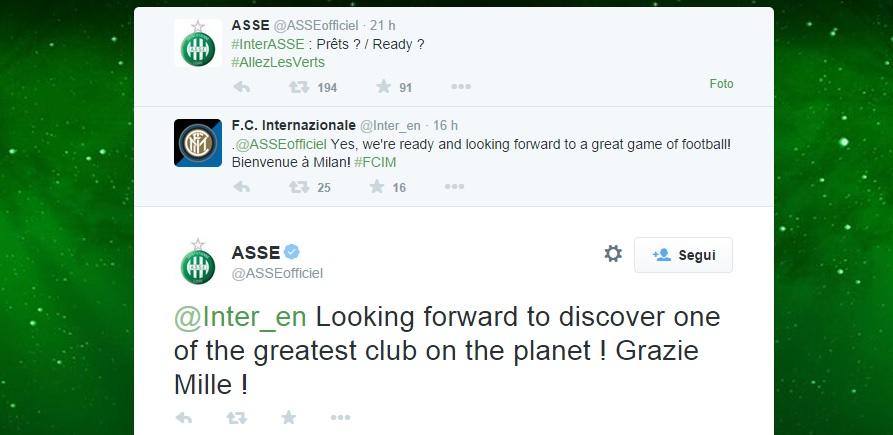Retweet the ASSE tweet with 194 retweets
The width and height of the screenshot is (893, 435).
pyautogui.click(x=299, y=87)
